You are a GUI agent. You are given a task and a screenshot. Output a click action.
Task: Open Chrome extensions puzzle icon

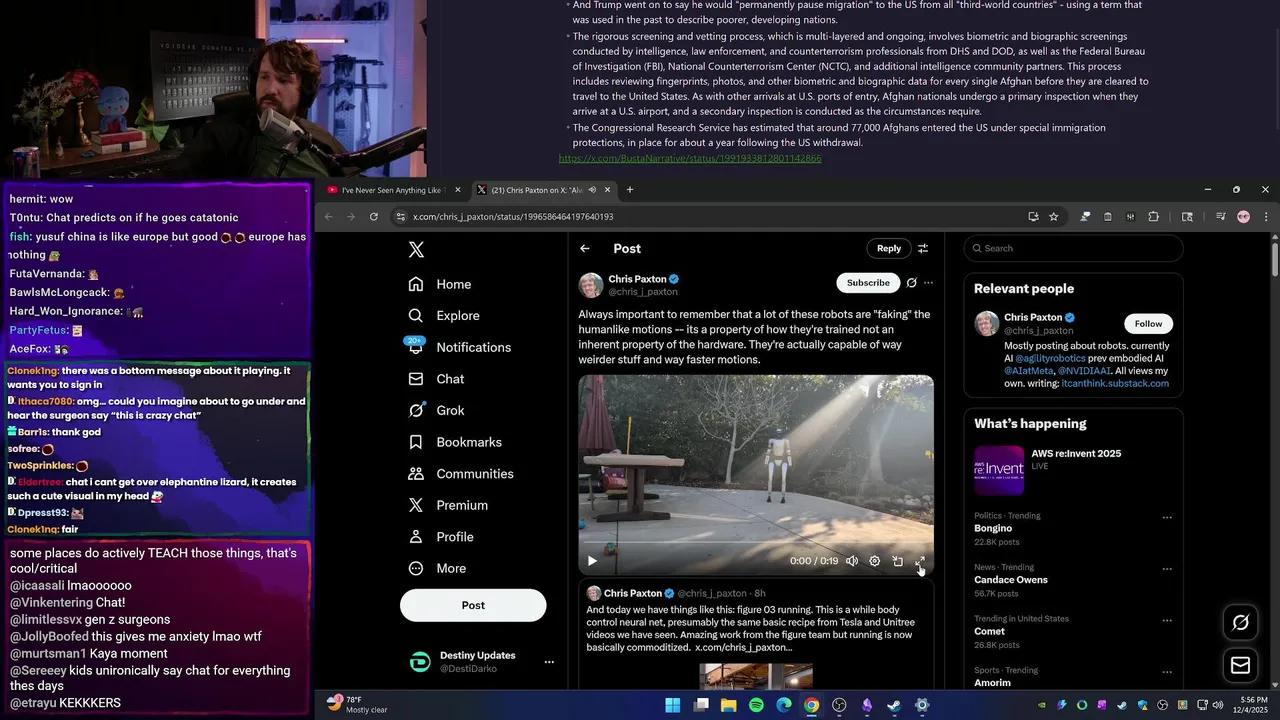pos(1153,217)
